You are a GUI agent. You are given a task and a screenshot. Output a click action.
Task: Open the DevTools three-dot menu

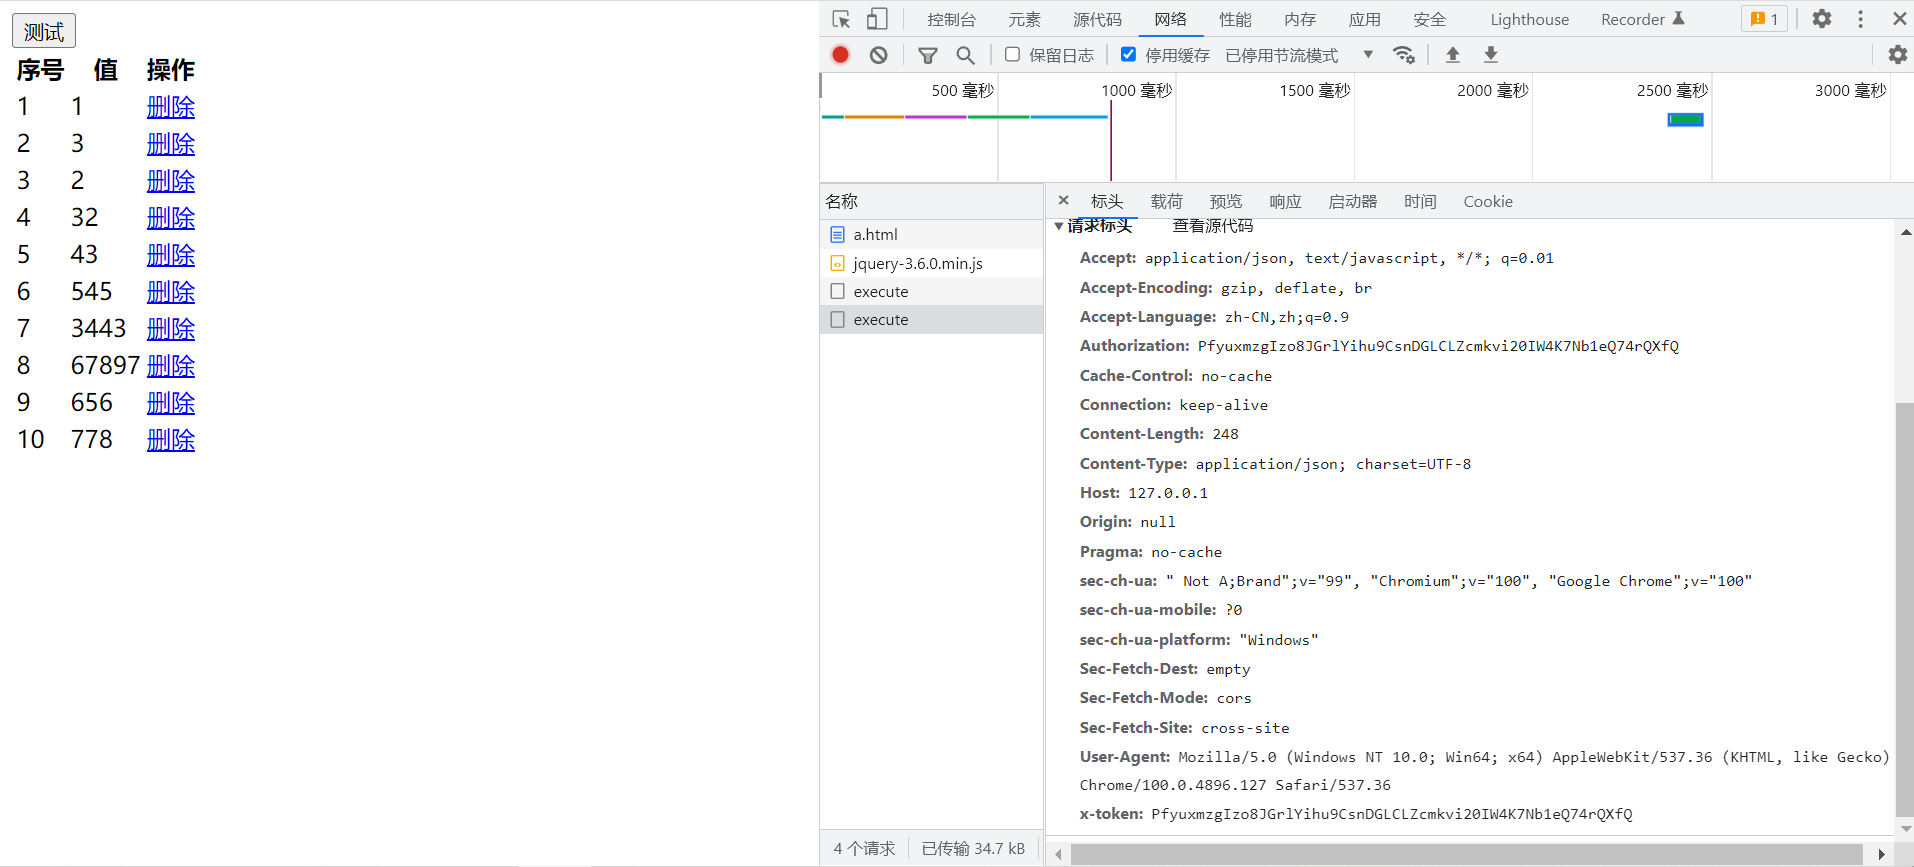point(1861,19)
